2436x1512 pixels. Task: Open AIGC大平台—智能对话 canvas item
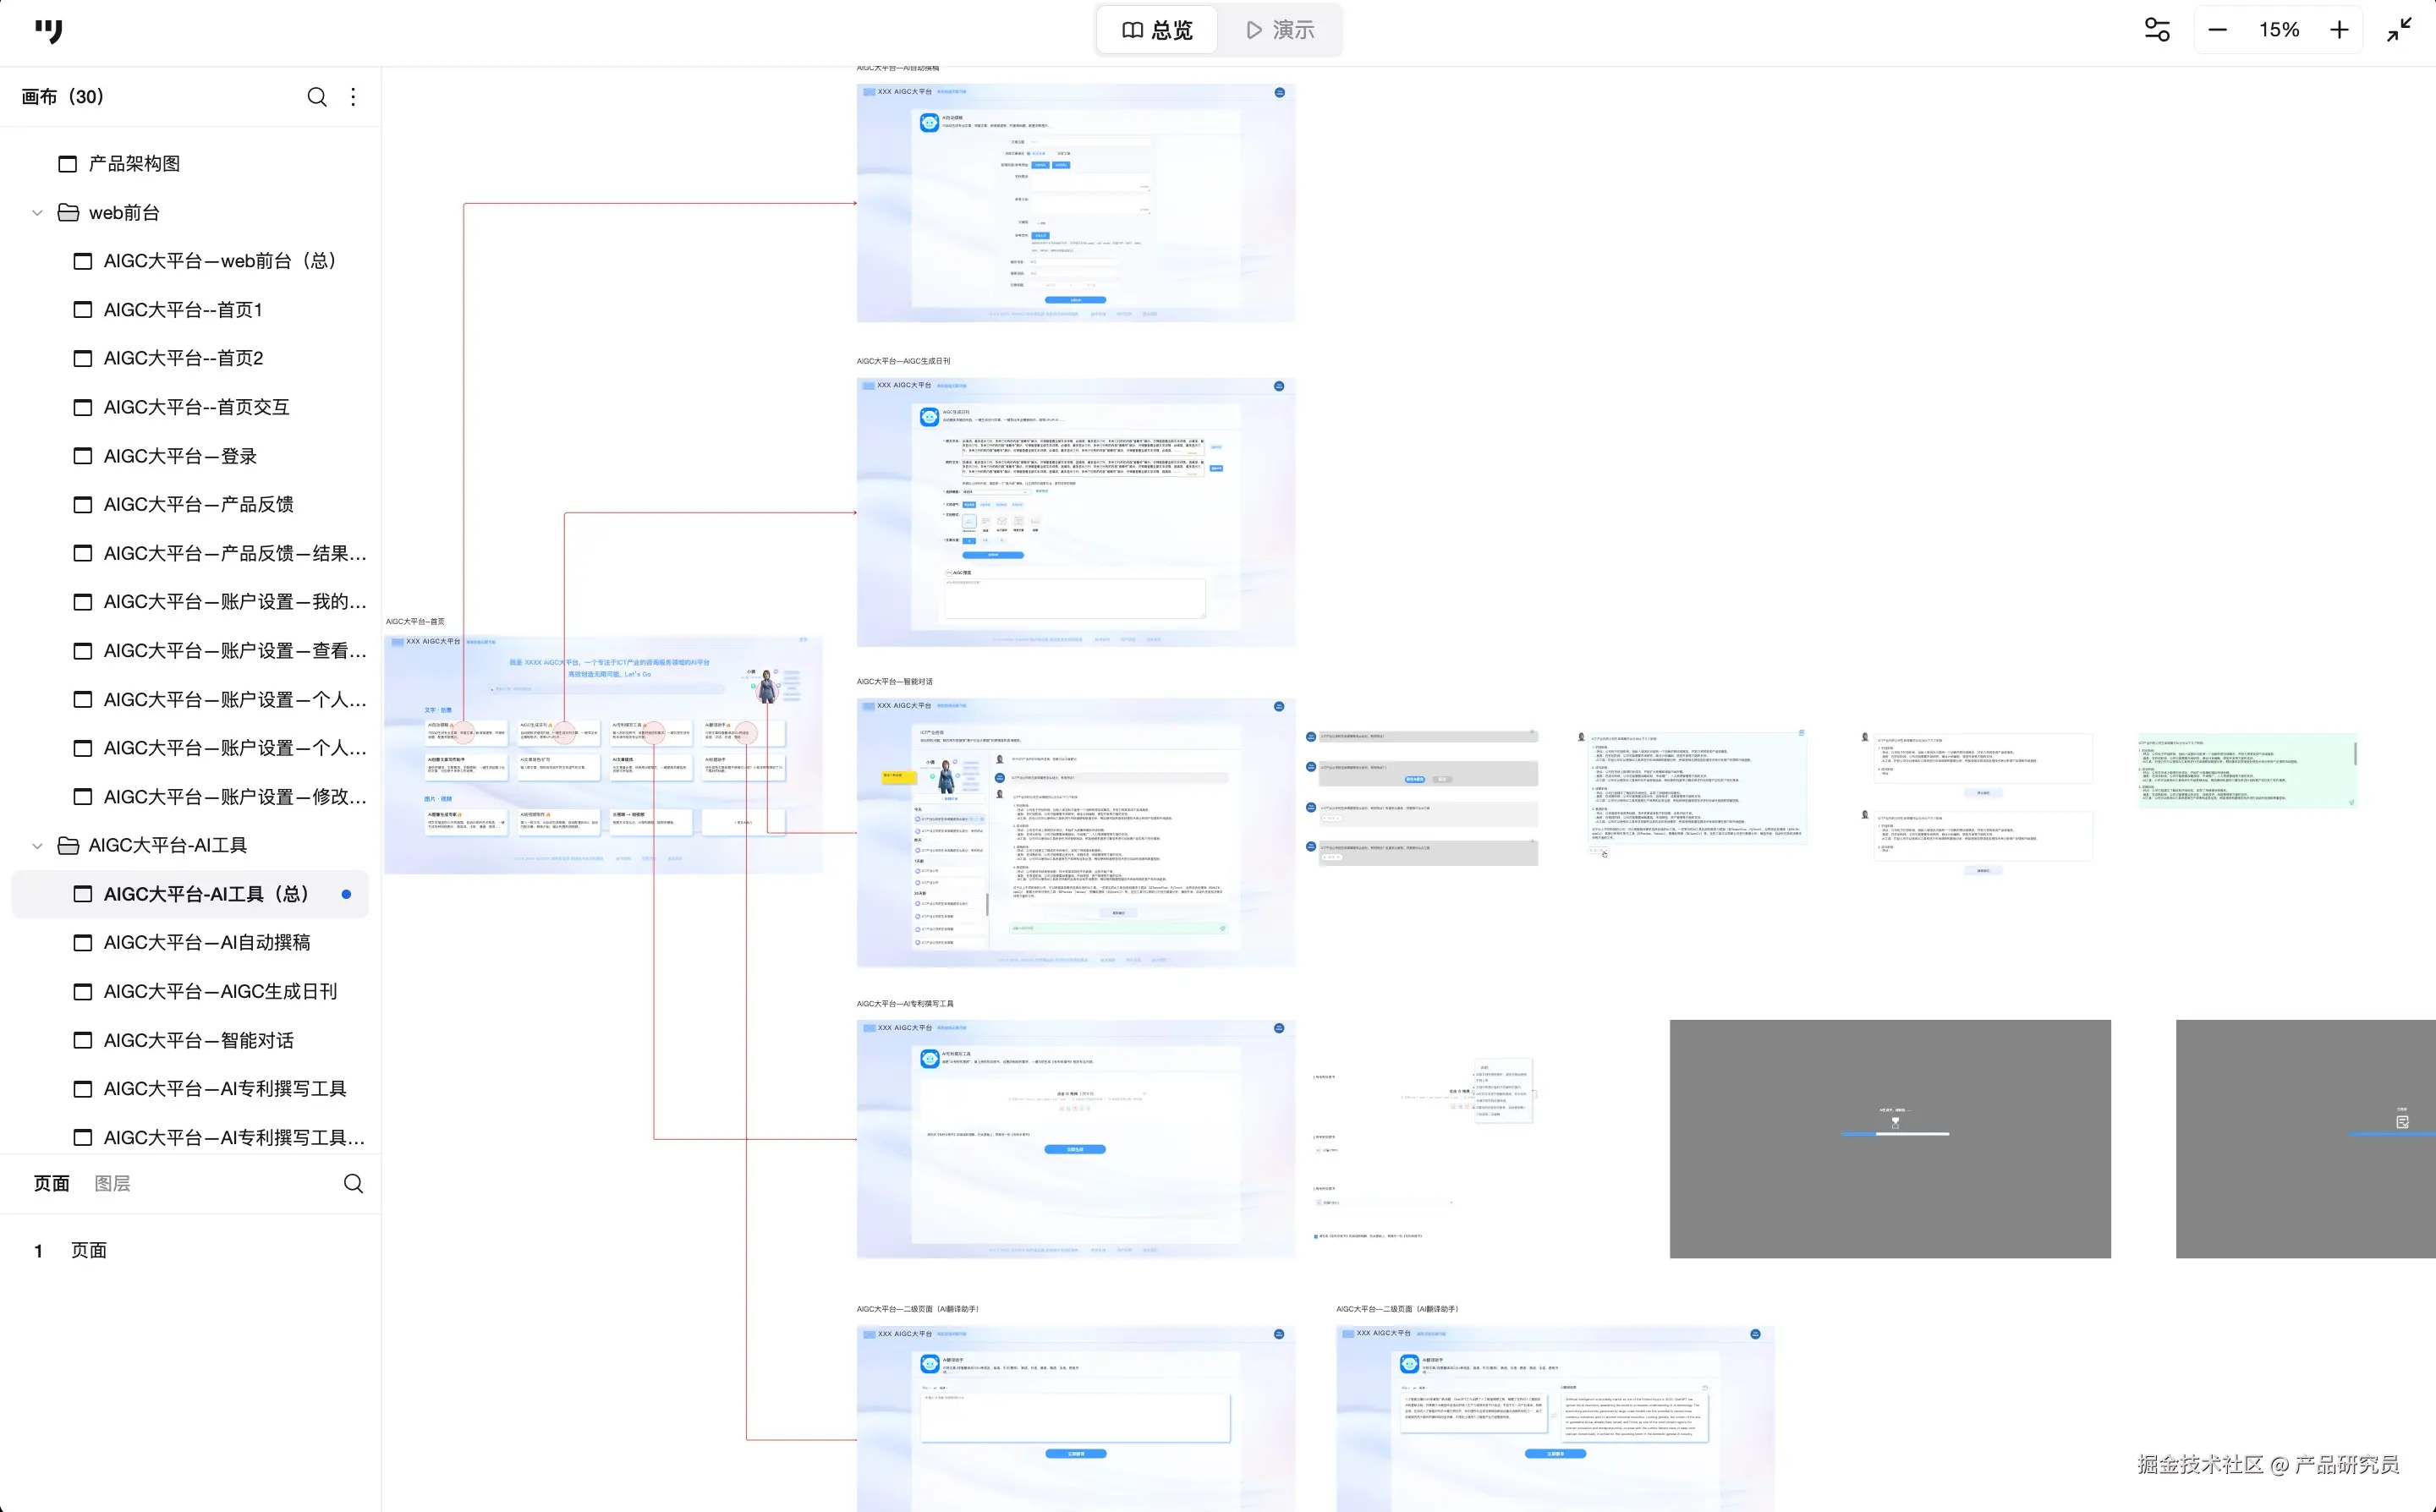198,1040
